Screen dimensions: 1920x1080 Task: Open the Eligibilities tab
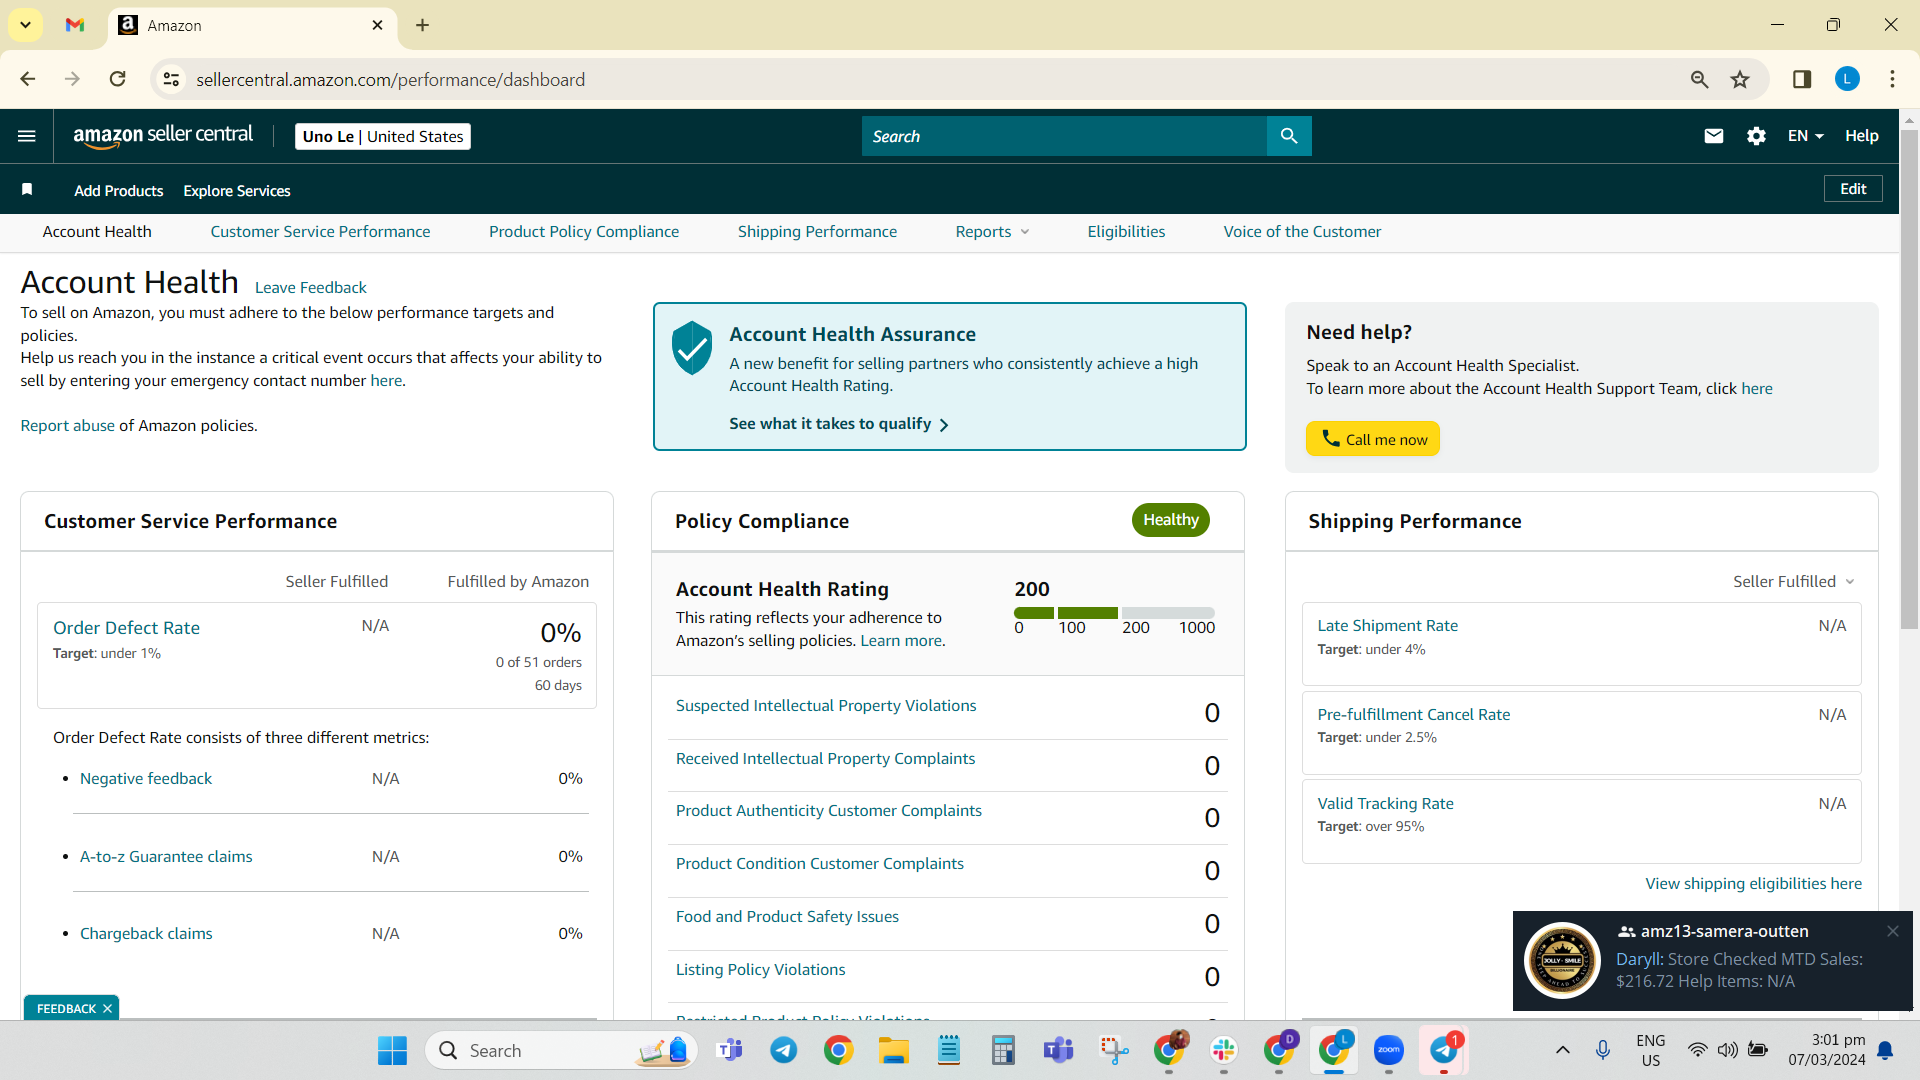pyautogui.click(x=1126, y=232)
